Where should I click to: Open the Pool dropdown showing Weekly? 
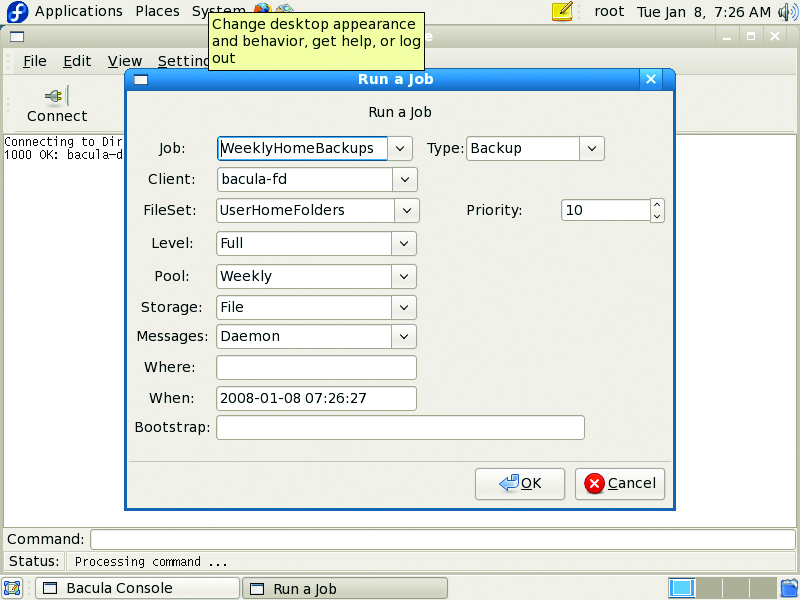[404, 276]
